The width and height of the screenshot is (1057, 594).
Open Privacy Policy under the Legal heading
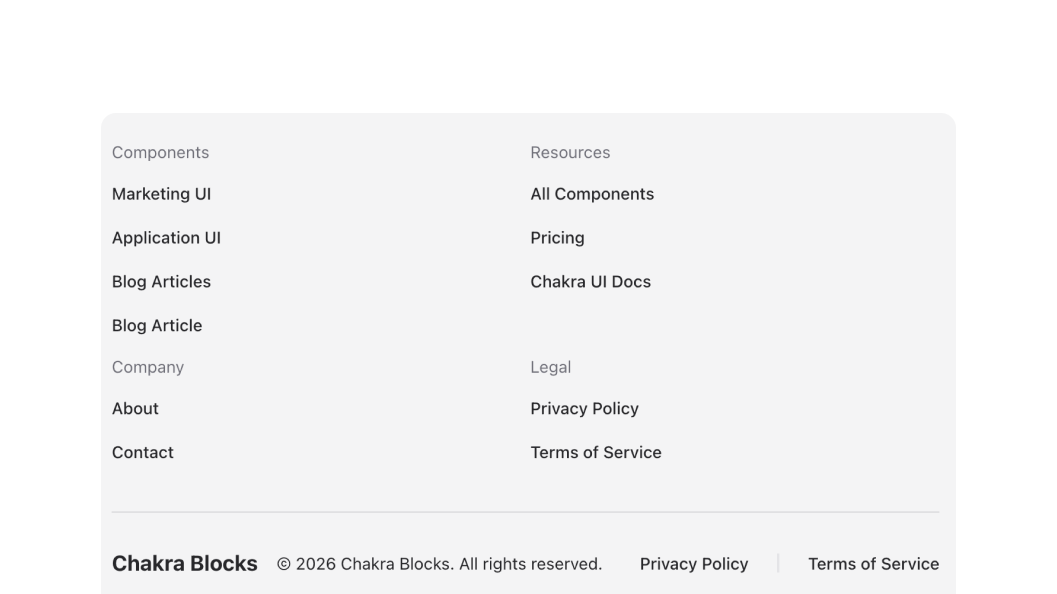[x=584, y=409]
